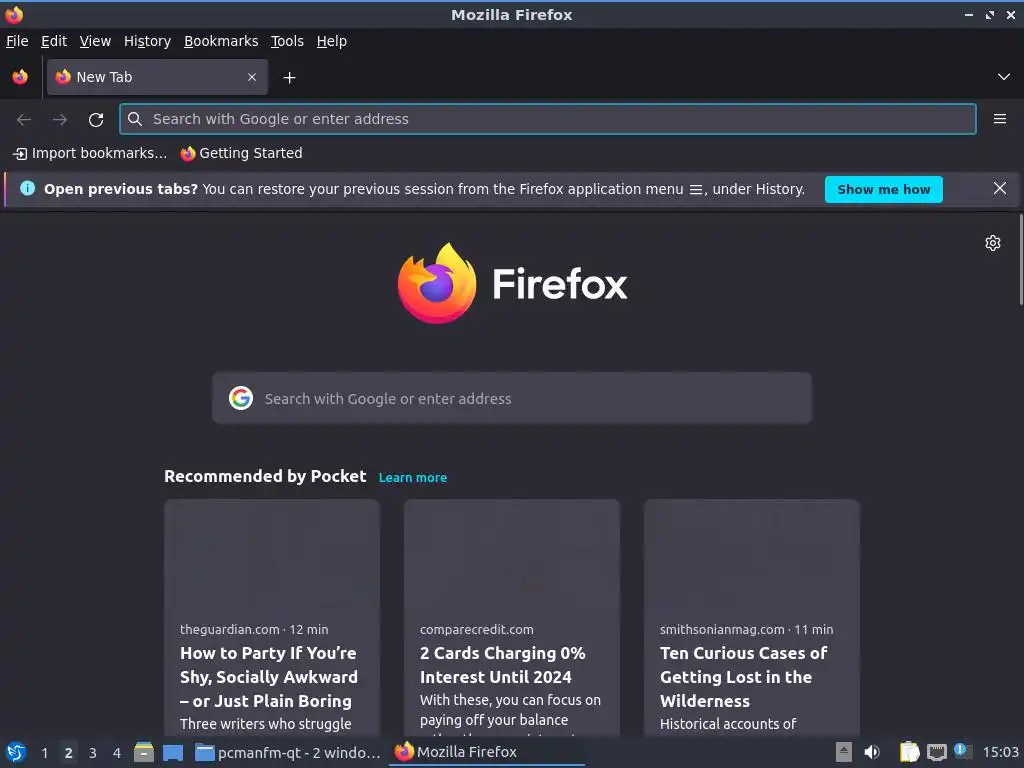Open the History menu
Screen dimensions: 1024x768
[148, 41]
